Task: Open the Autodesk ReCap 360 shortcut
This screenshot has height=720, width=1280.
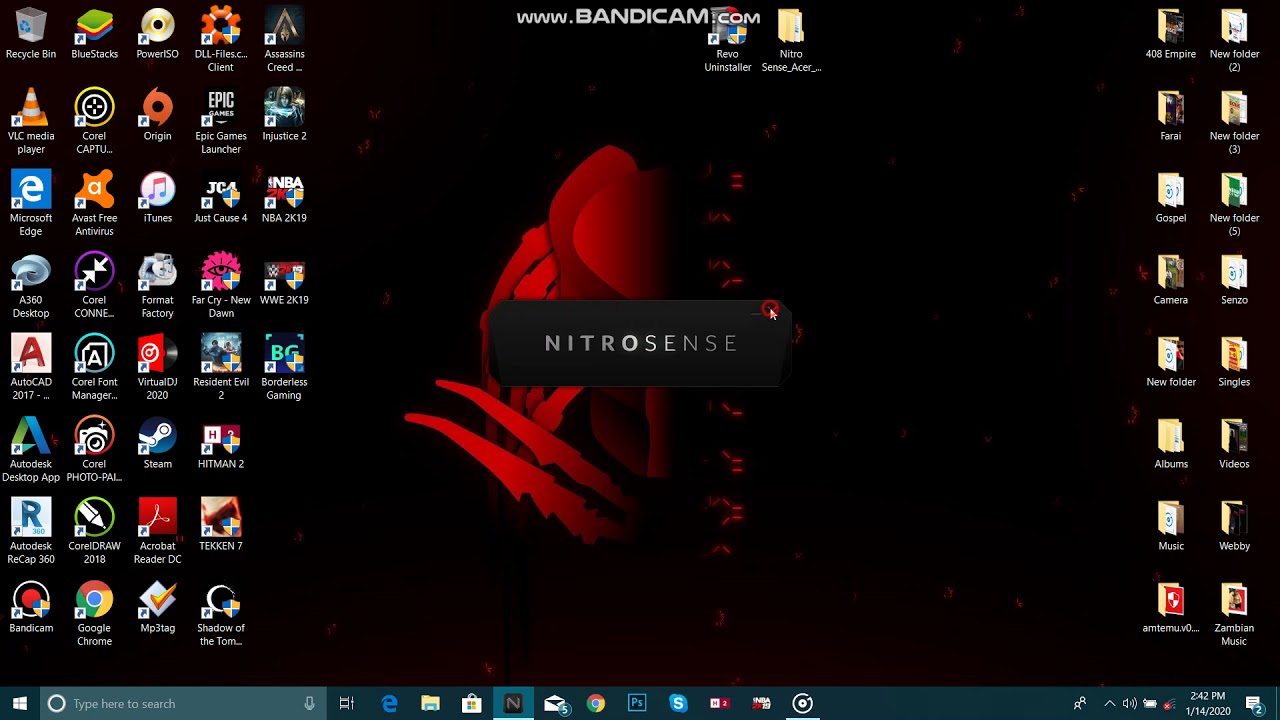Action: coord(31,532)
